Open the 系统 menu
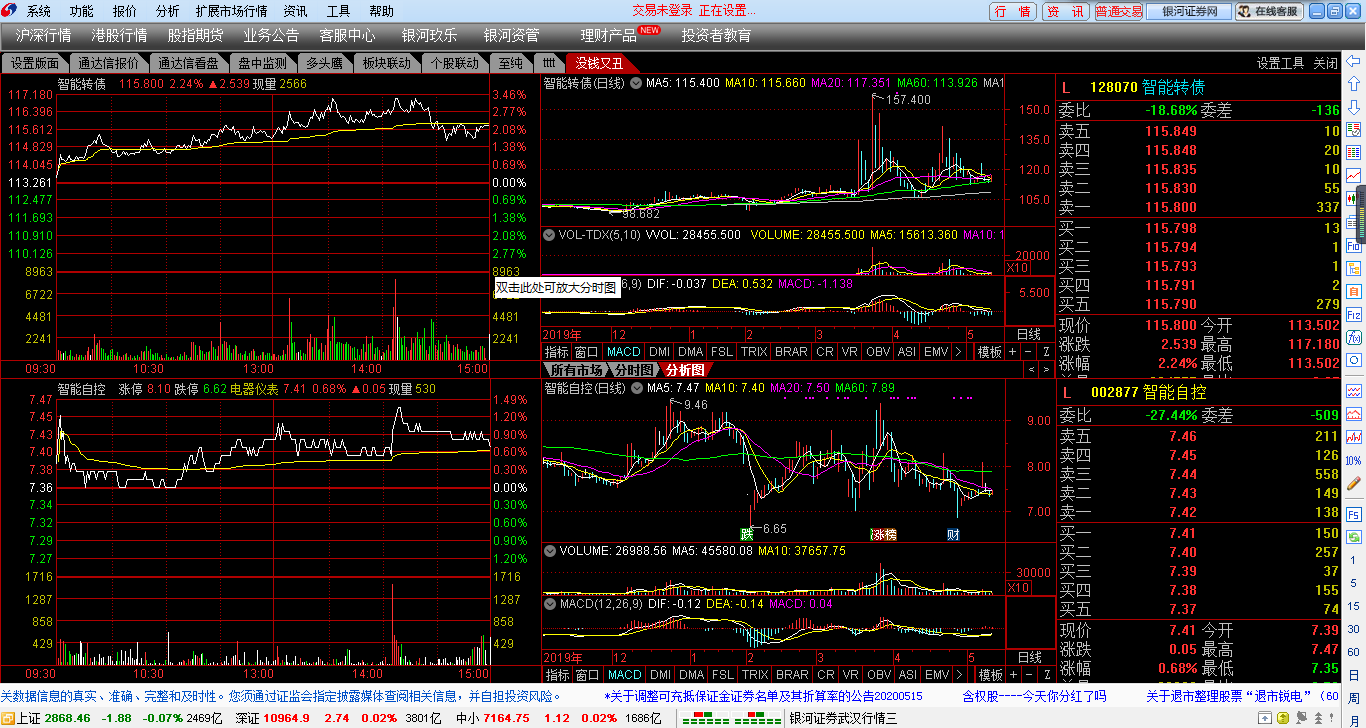1366x728 pixels. coord(39,11)
